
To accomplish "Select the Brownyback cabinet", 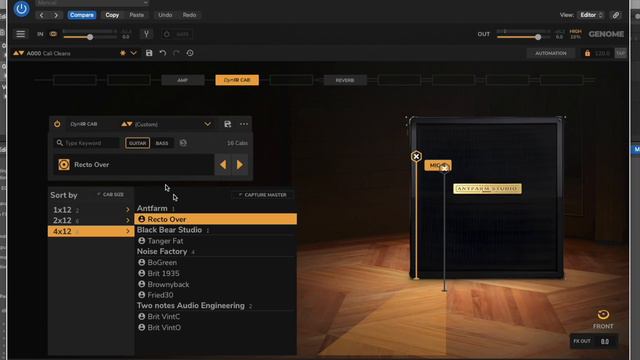I will pyautogui.click(x=216, y=284).
